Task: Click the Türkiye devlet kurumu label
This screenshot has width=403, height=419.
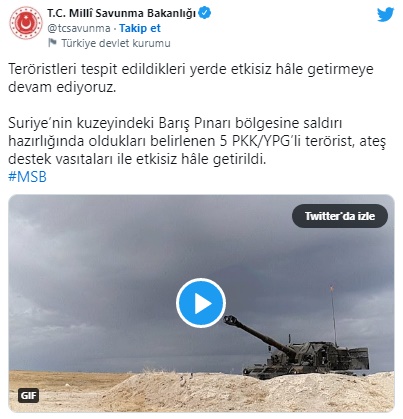Action: point(116,43)
